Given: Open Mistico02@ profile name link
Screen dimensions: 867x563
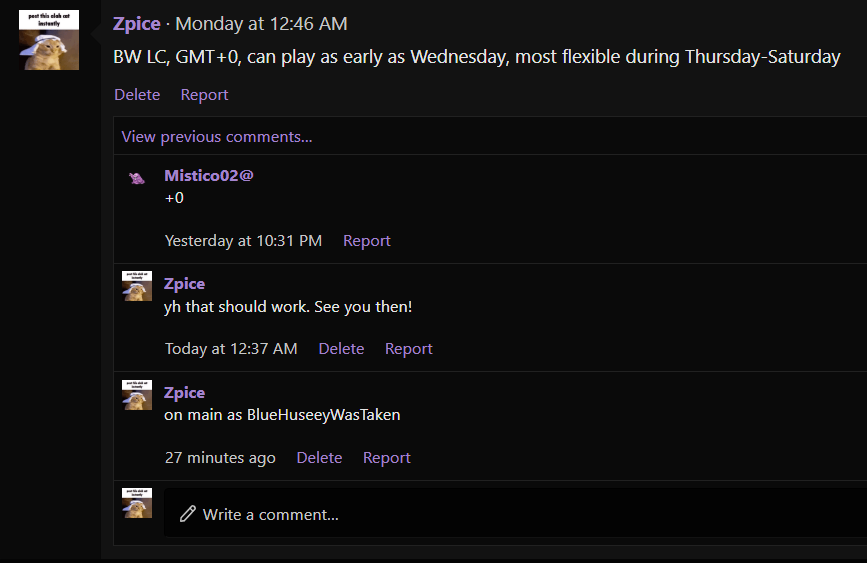Looking at the screenshot, I should pyautogui.click(x=209, y=175).
